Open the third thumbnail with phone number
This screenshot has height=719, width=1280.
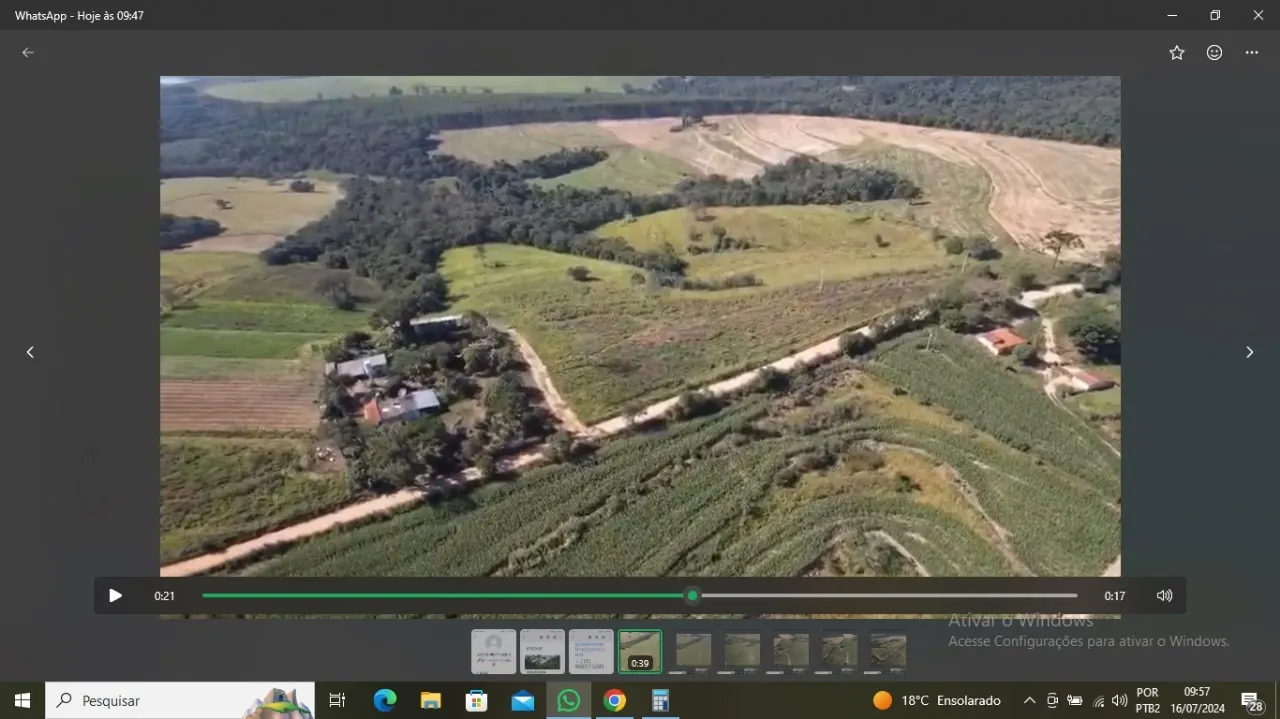coord(591,651)
